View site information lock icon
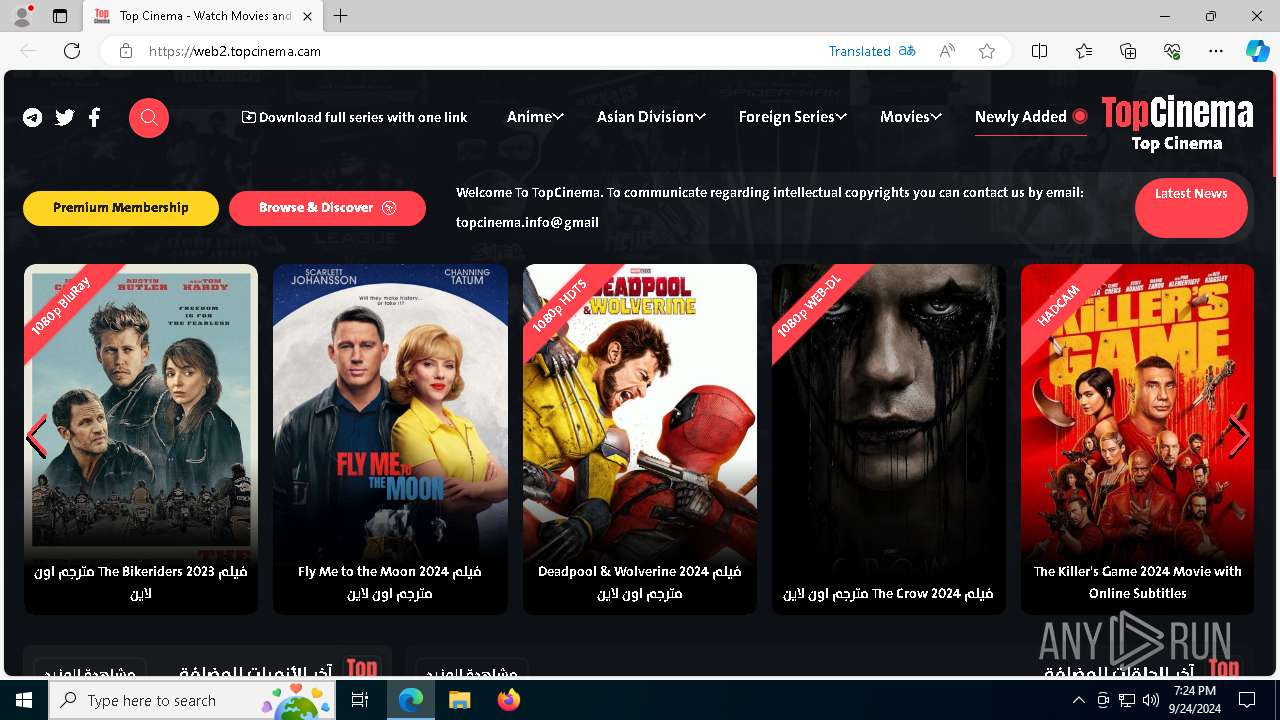The width and height of the screenshot is (1280, 720). pyautogui.click(x=125, y=51)
